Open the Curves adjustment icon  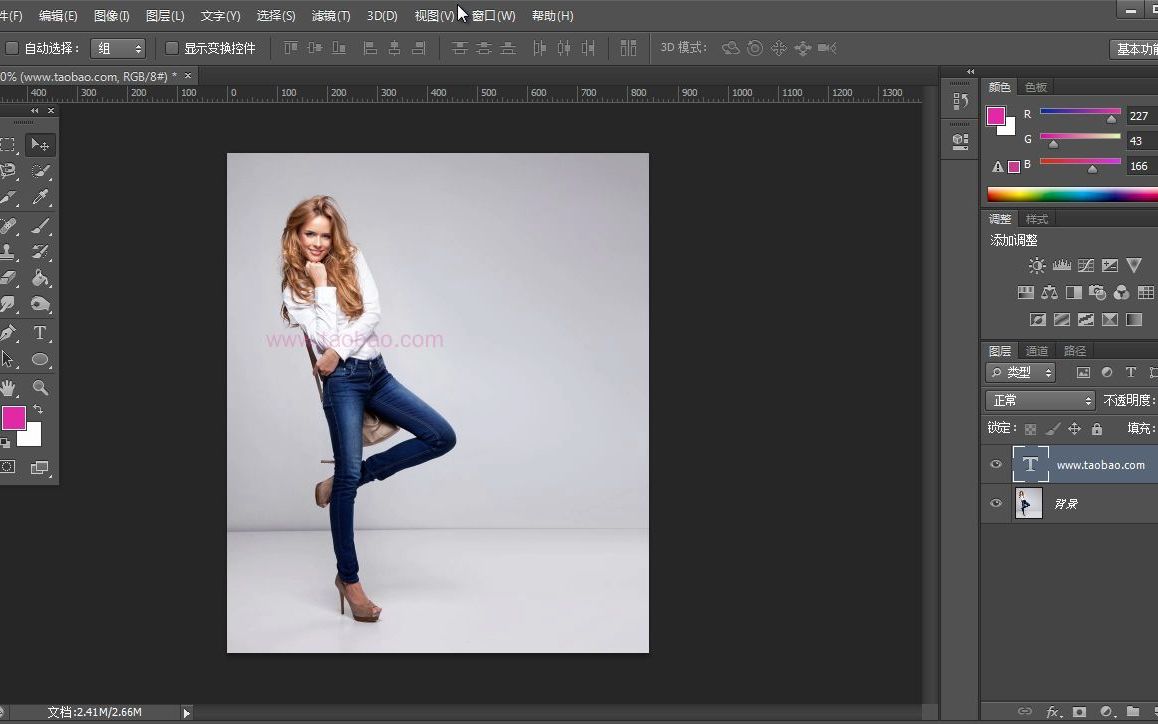(x=1085, y=265)
